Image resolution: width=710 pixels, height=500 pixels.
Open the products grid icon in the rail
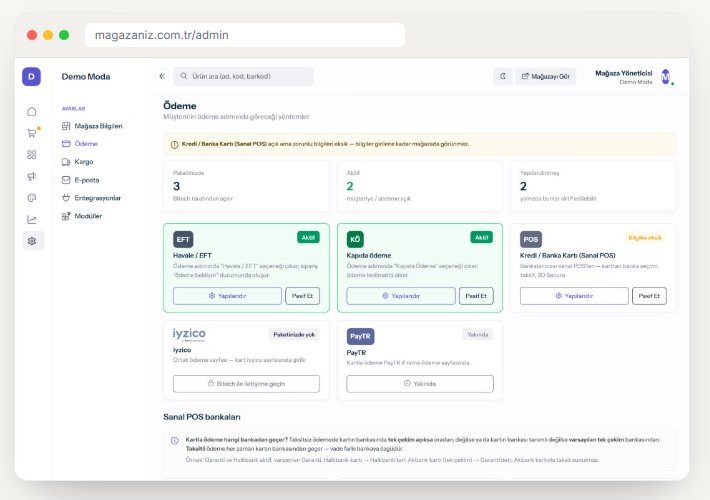click(x=32, y=154)
